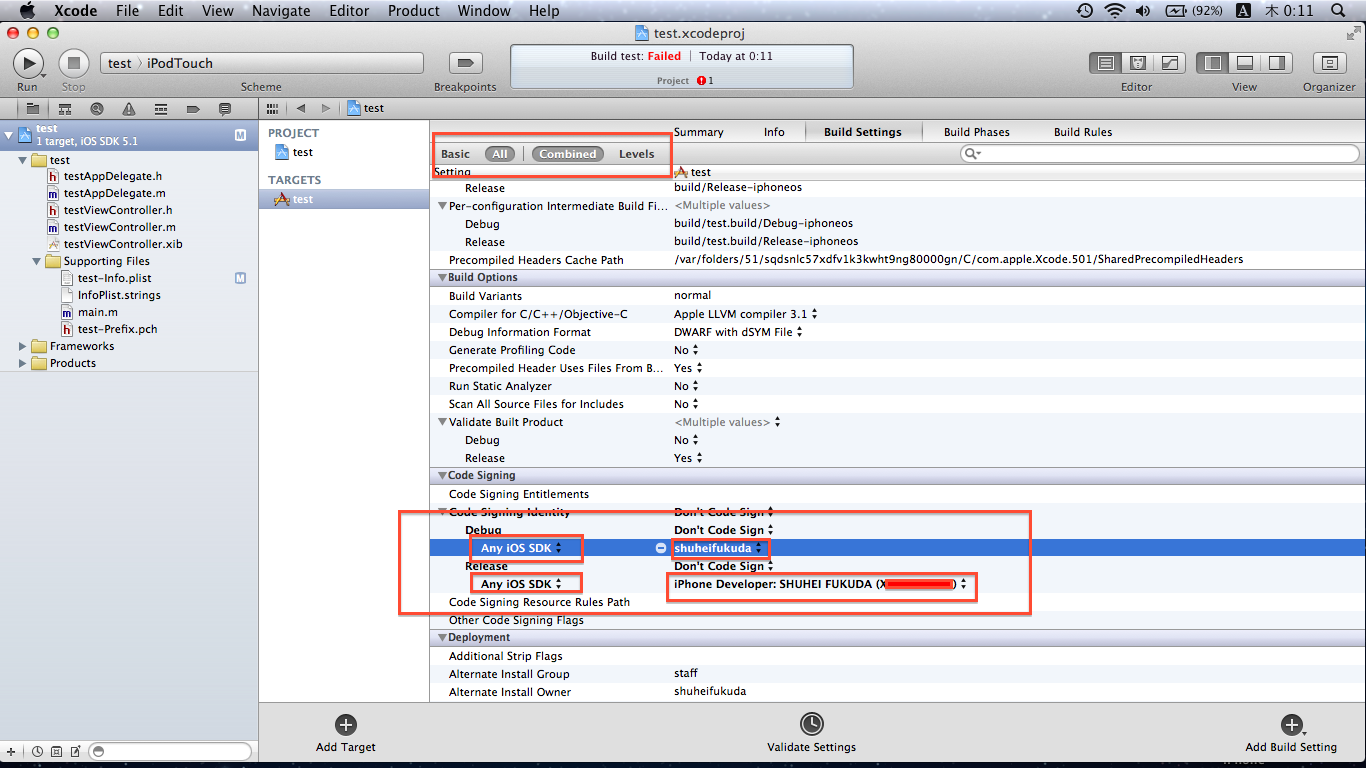This screenshot has width=1366, height=768.
Task: Collapse the Supporting Files group
Action: (x=37, y=261)
